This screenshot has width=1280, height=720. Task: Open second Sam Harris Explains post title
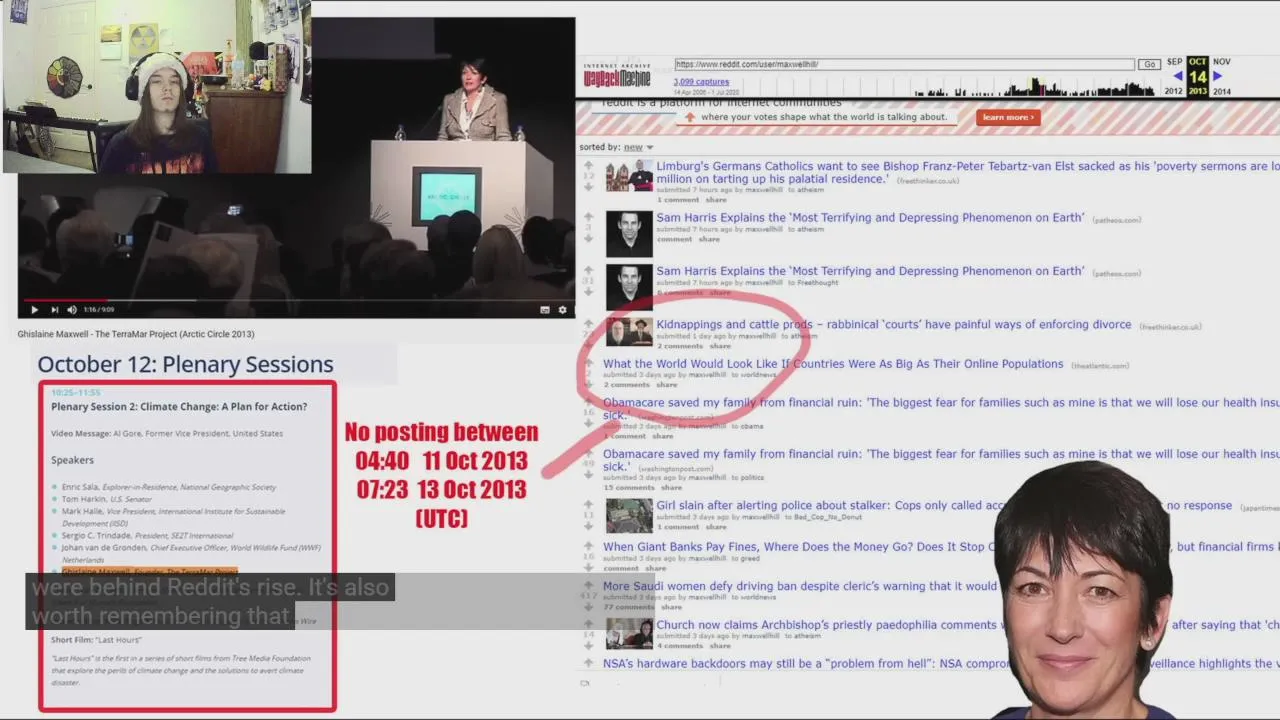(870, 271)
